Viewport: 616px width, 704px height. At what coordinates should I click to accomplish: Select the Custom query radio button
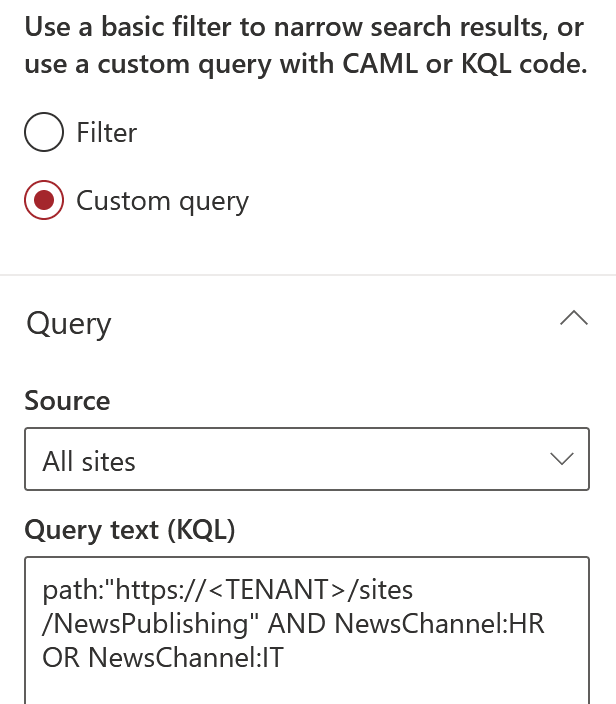coord(44,200)
